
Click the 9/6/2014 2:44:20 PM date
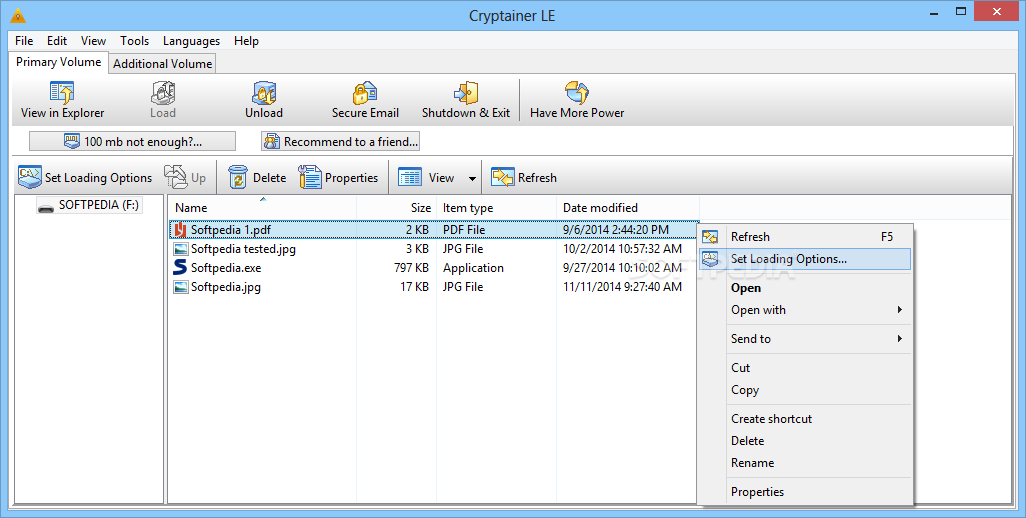pyautogui.click(x=616, y=230)
